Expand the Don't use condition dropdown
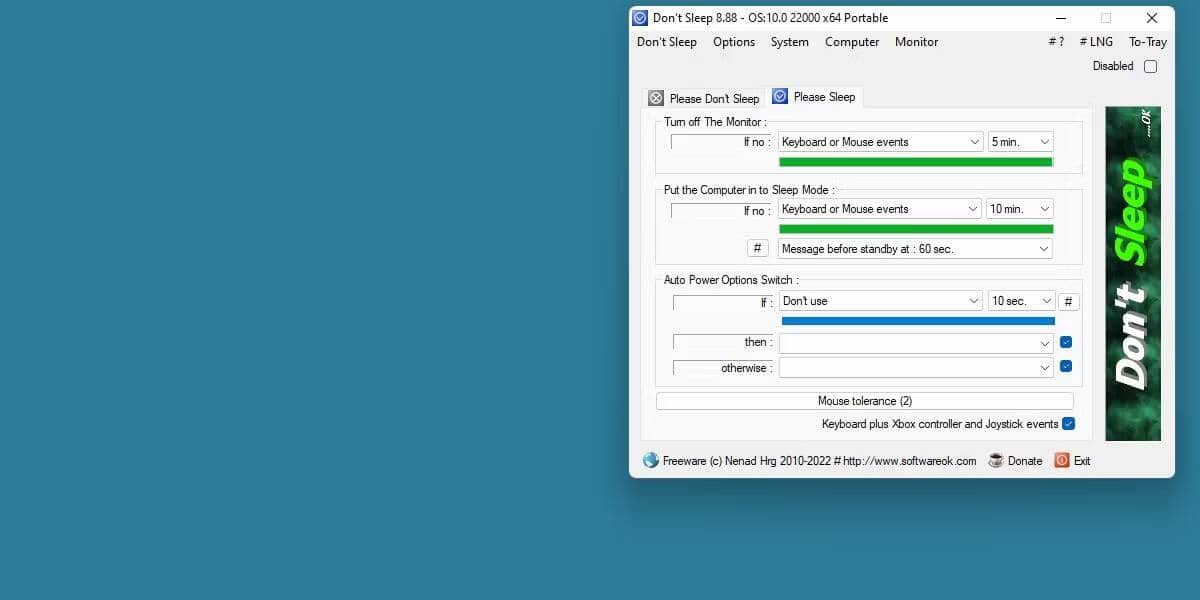The image size is (1200, 600). click(881, 301)
